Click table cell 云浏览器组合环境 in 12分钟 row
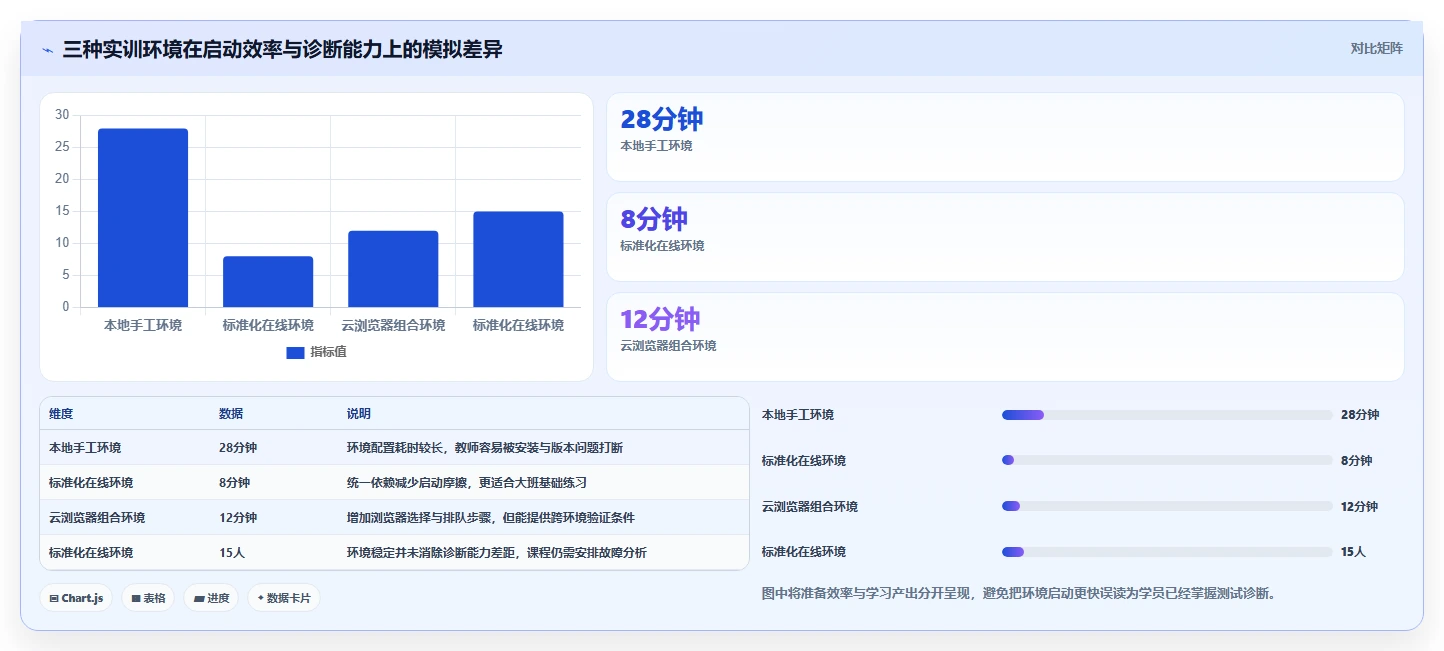 pos(97,518)
